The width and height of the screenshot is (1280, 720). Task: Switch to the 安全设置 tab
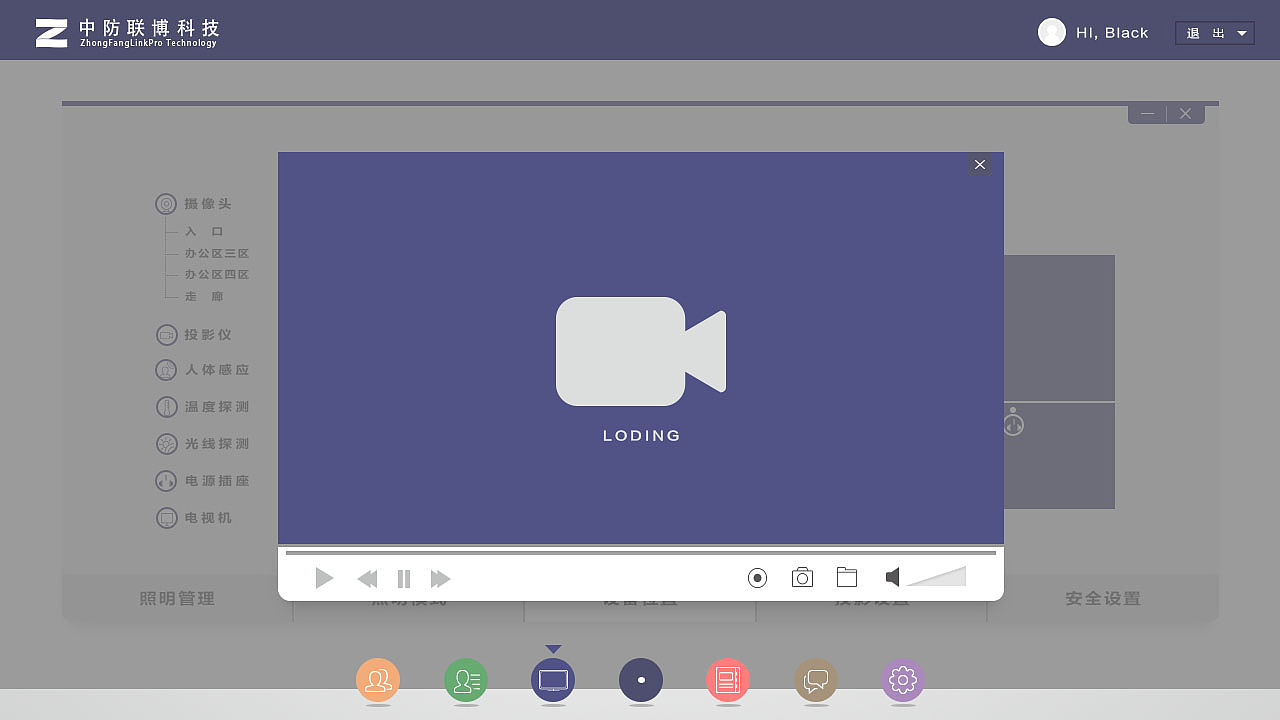click(x=1103, y=598)
